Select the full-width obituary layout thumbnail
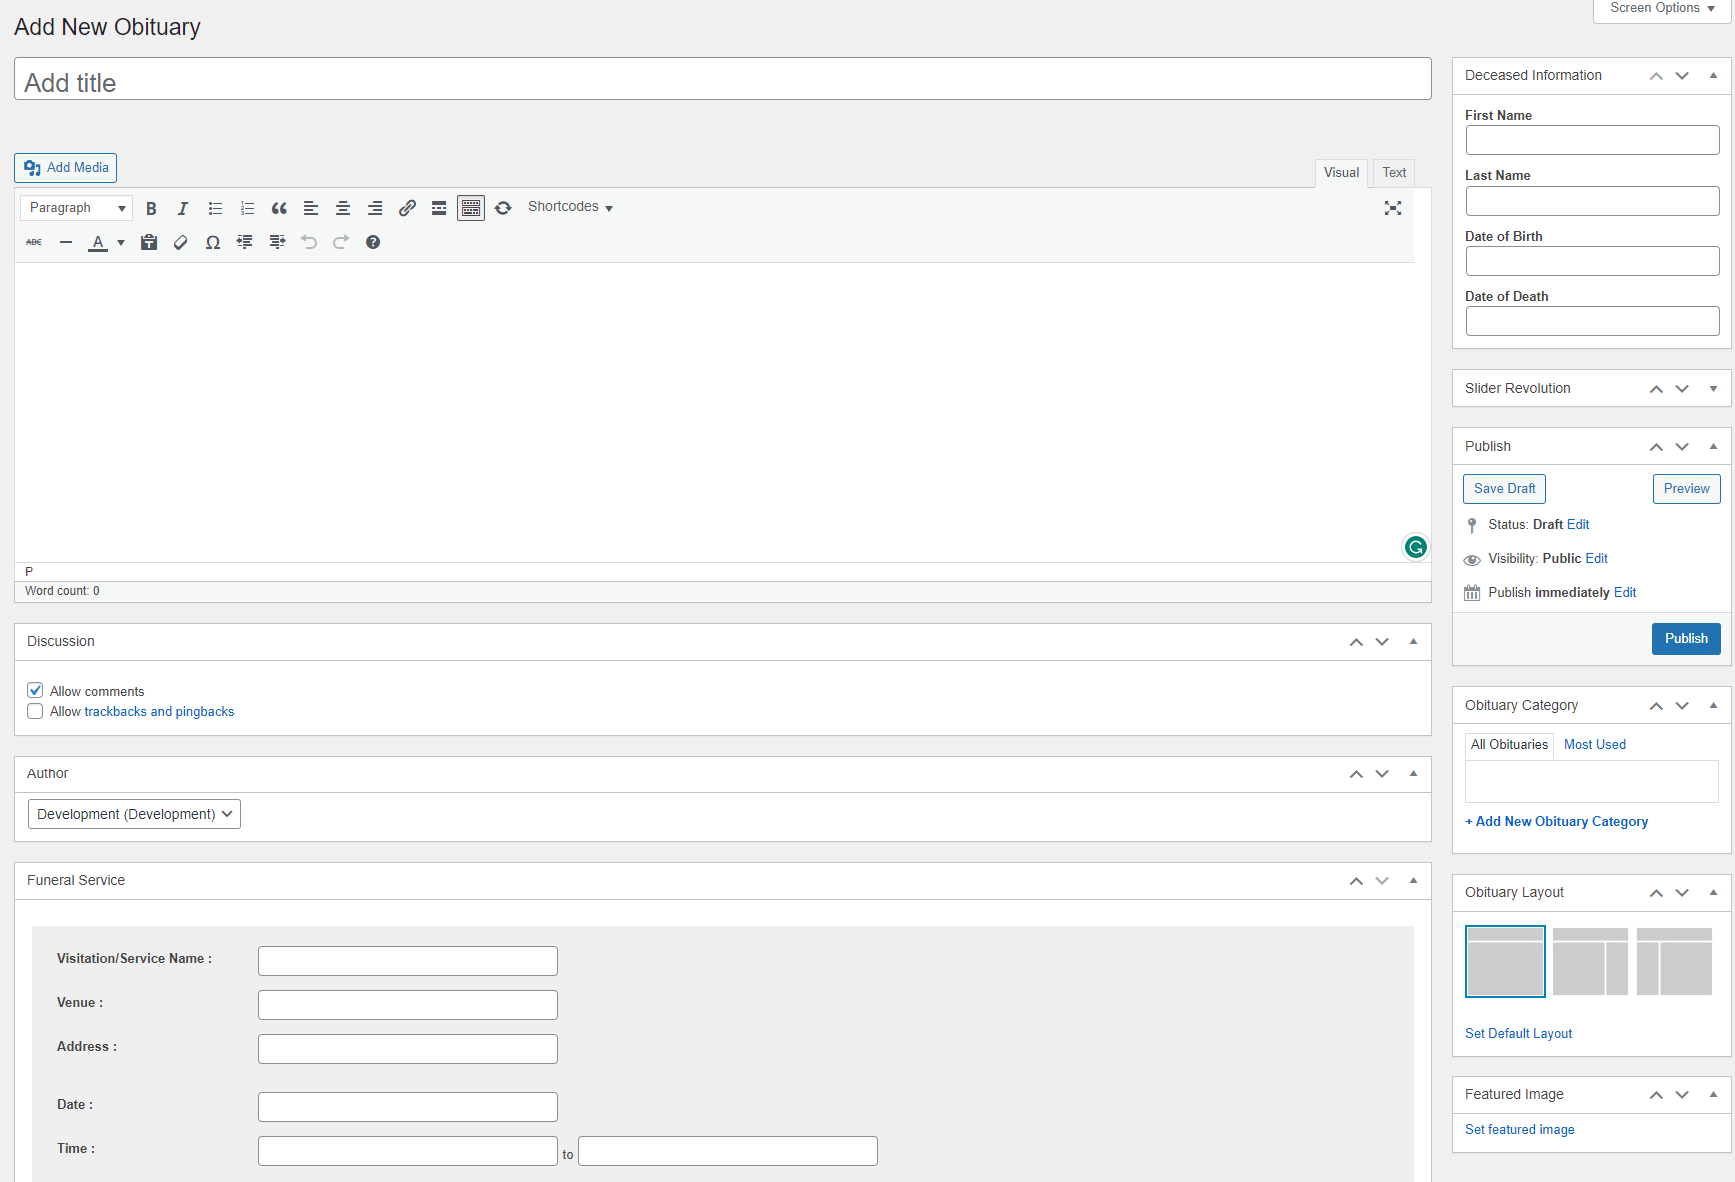The height and width of the screenshot is (1182, 1735). point(1505,962)
